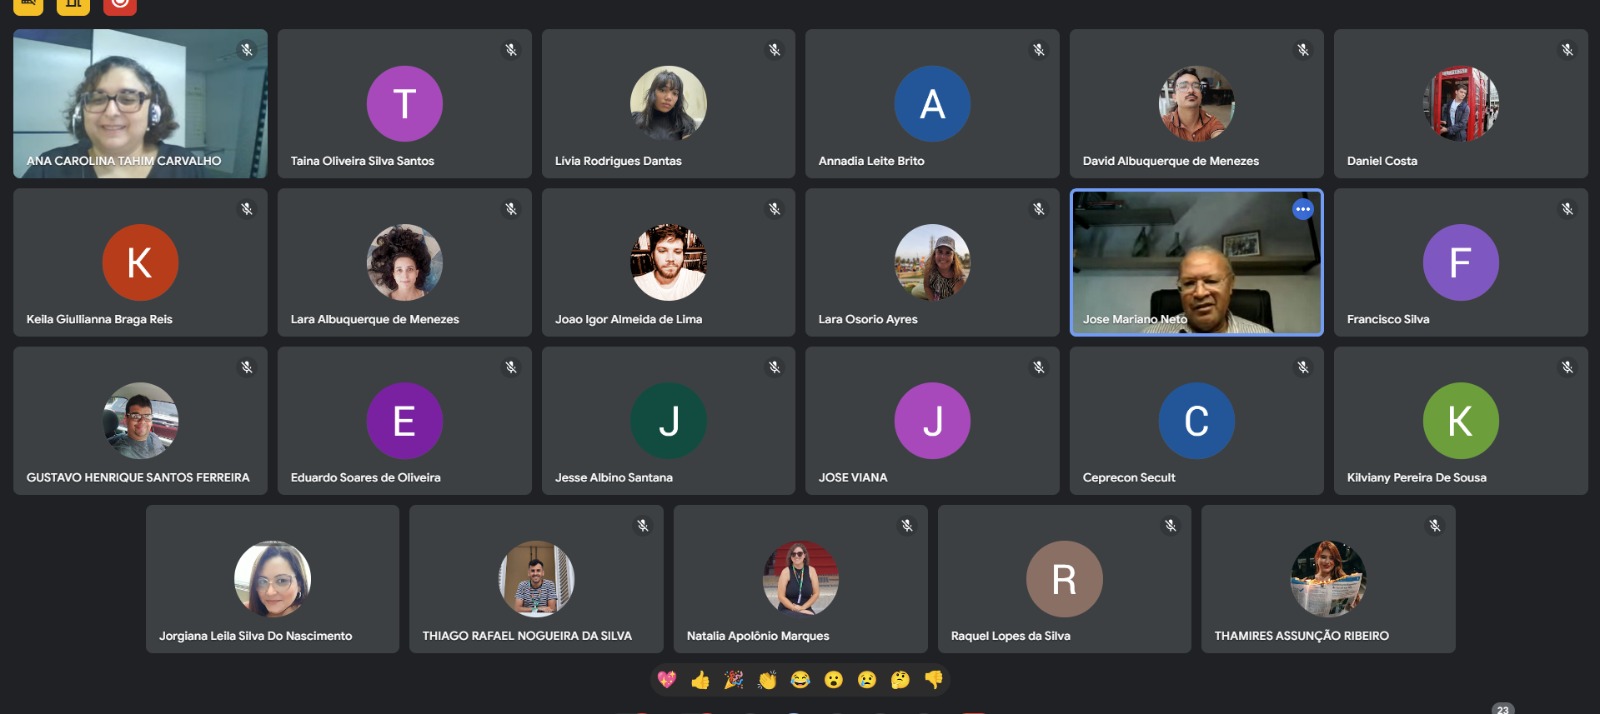Viewport: 1600px width, 714px height.
Task: Click the party popper emoji reaction
Action: 734,680
